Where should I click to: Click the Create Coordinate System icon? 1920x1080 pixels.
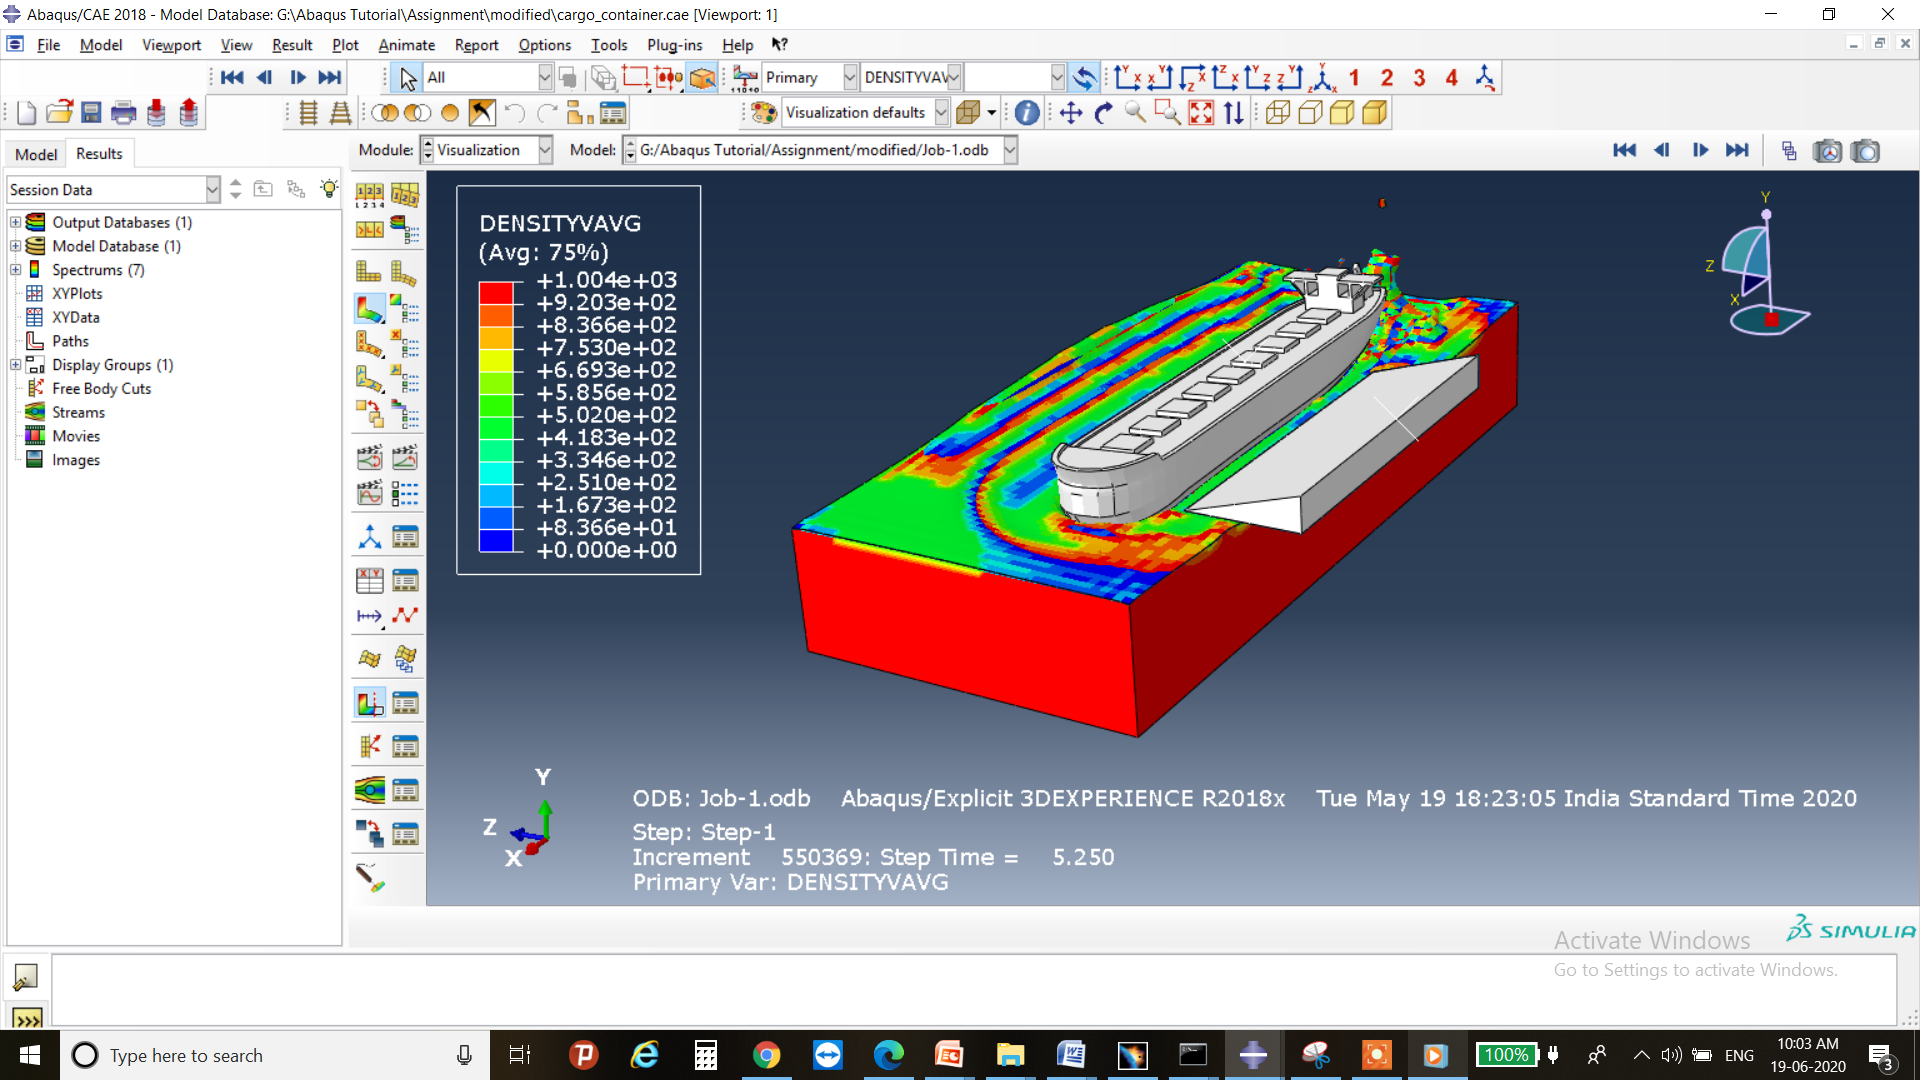pyautogui.click(x=369, y=537)
